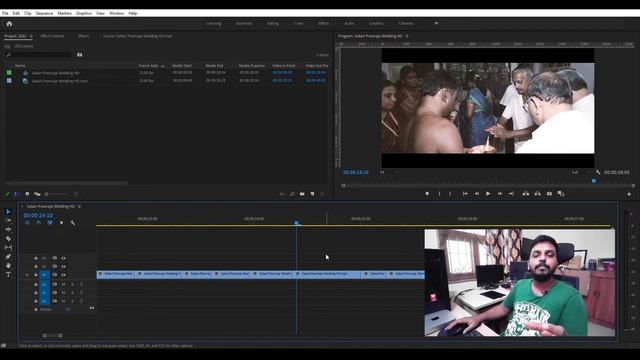Click Mark Out button in Program monitor
The height and width of the screenshot is (360, 640).
pyautogui.click(x=450, y=194)
